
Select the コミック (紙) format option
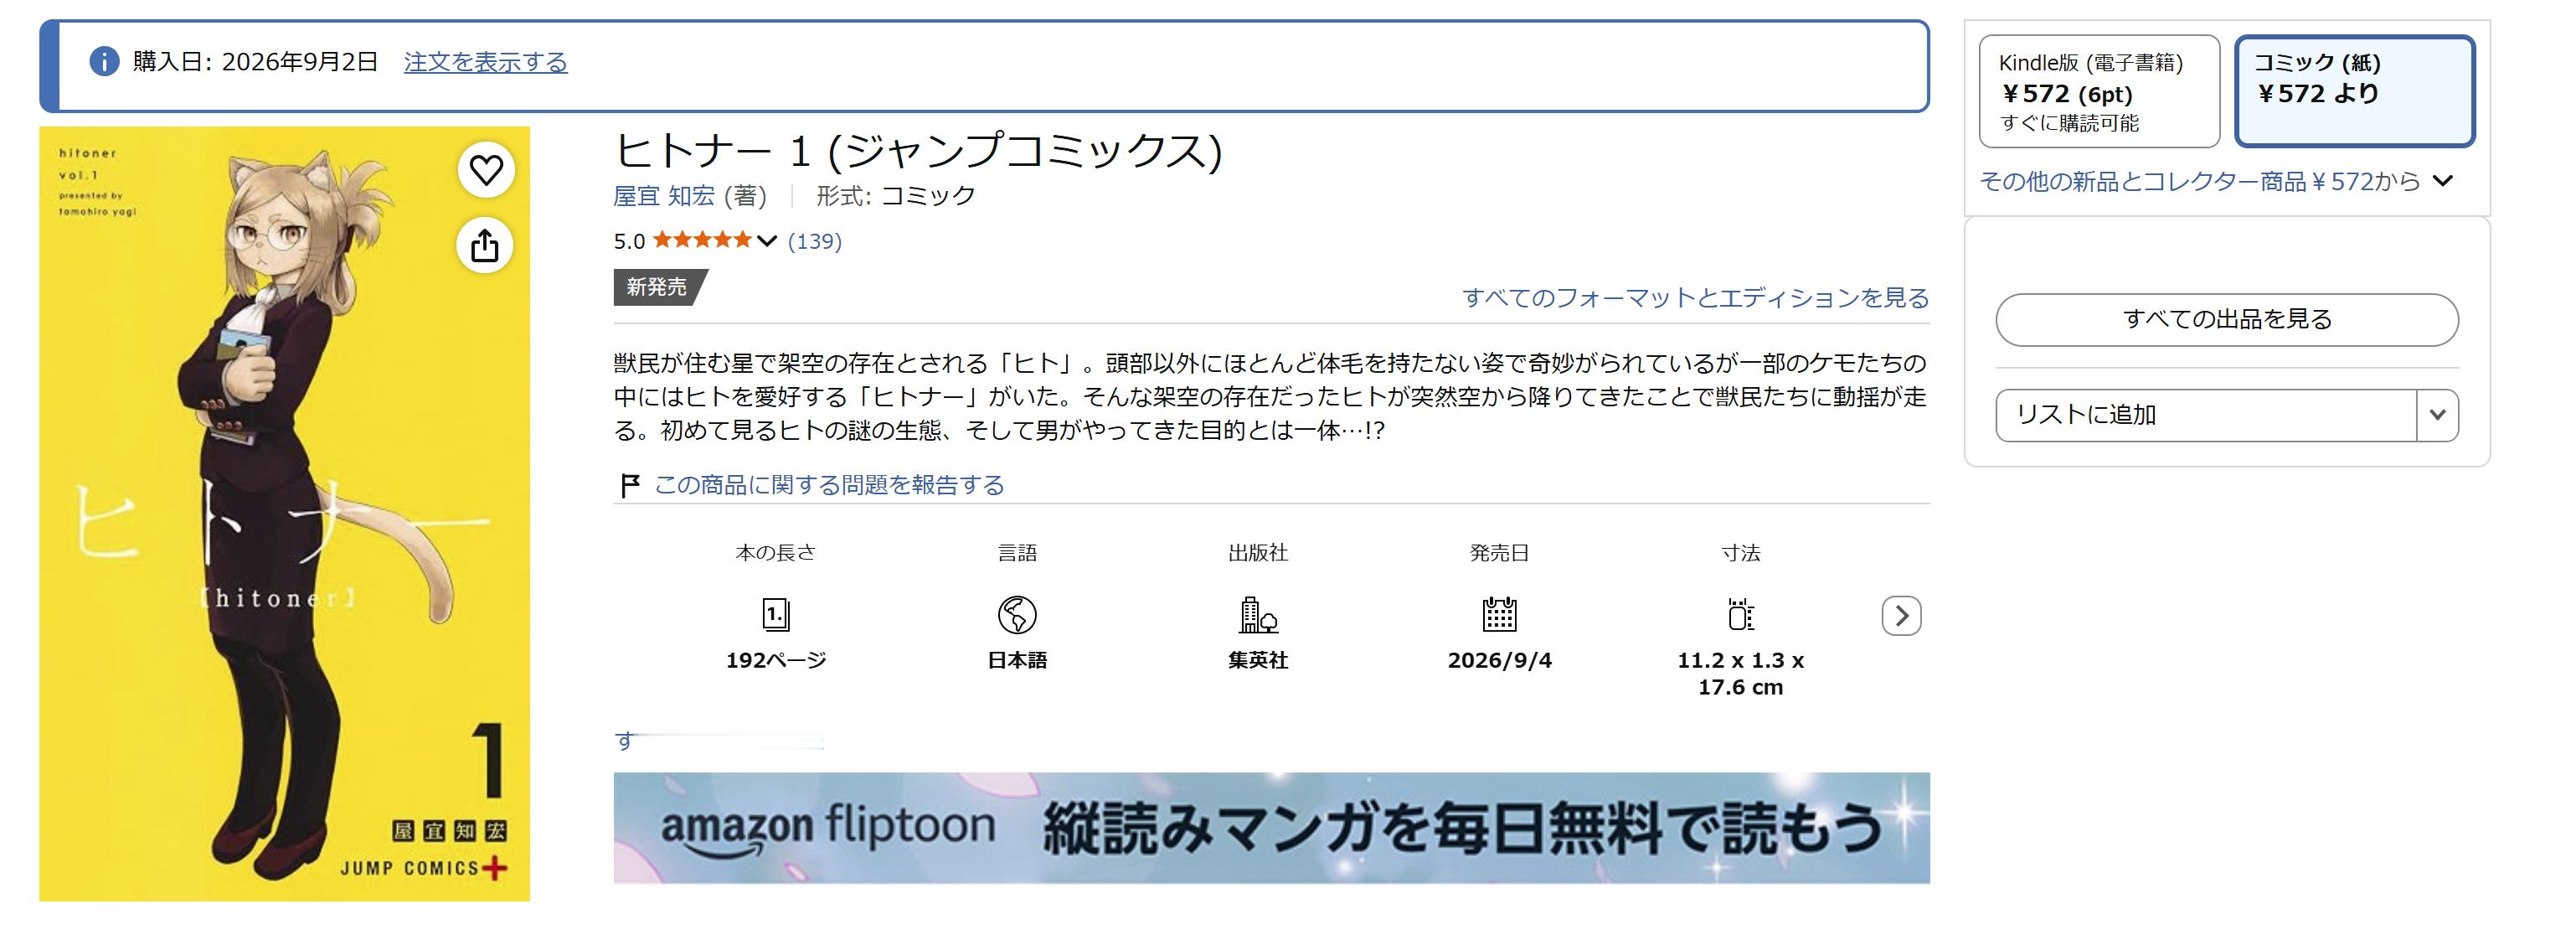[2355, 91]
